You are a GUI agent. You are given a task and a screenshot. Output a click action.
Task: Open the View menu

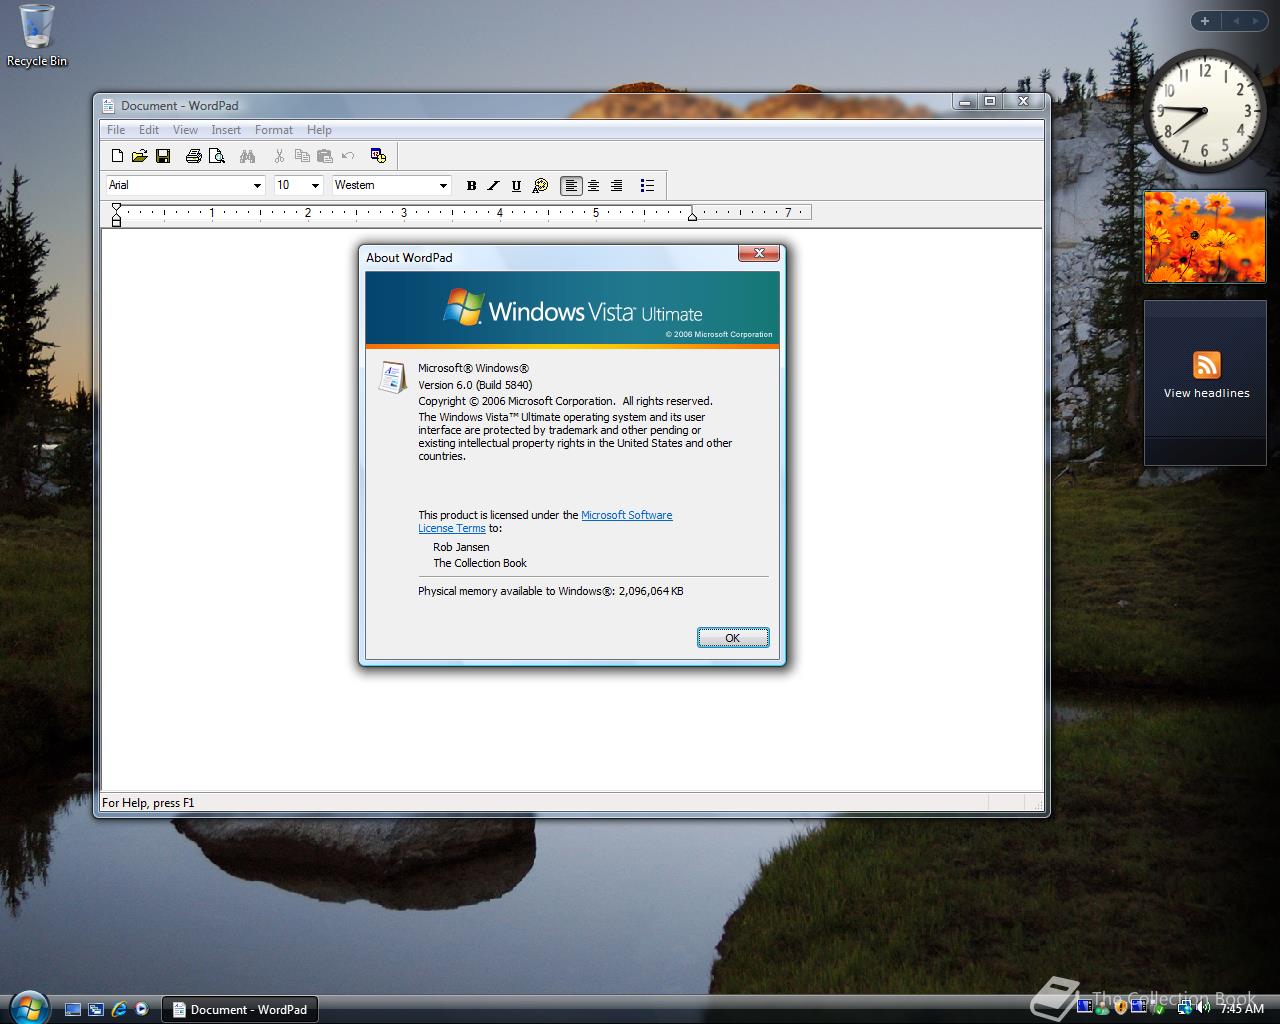point(185,130)
